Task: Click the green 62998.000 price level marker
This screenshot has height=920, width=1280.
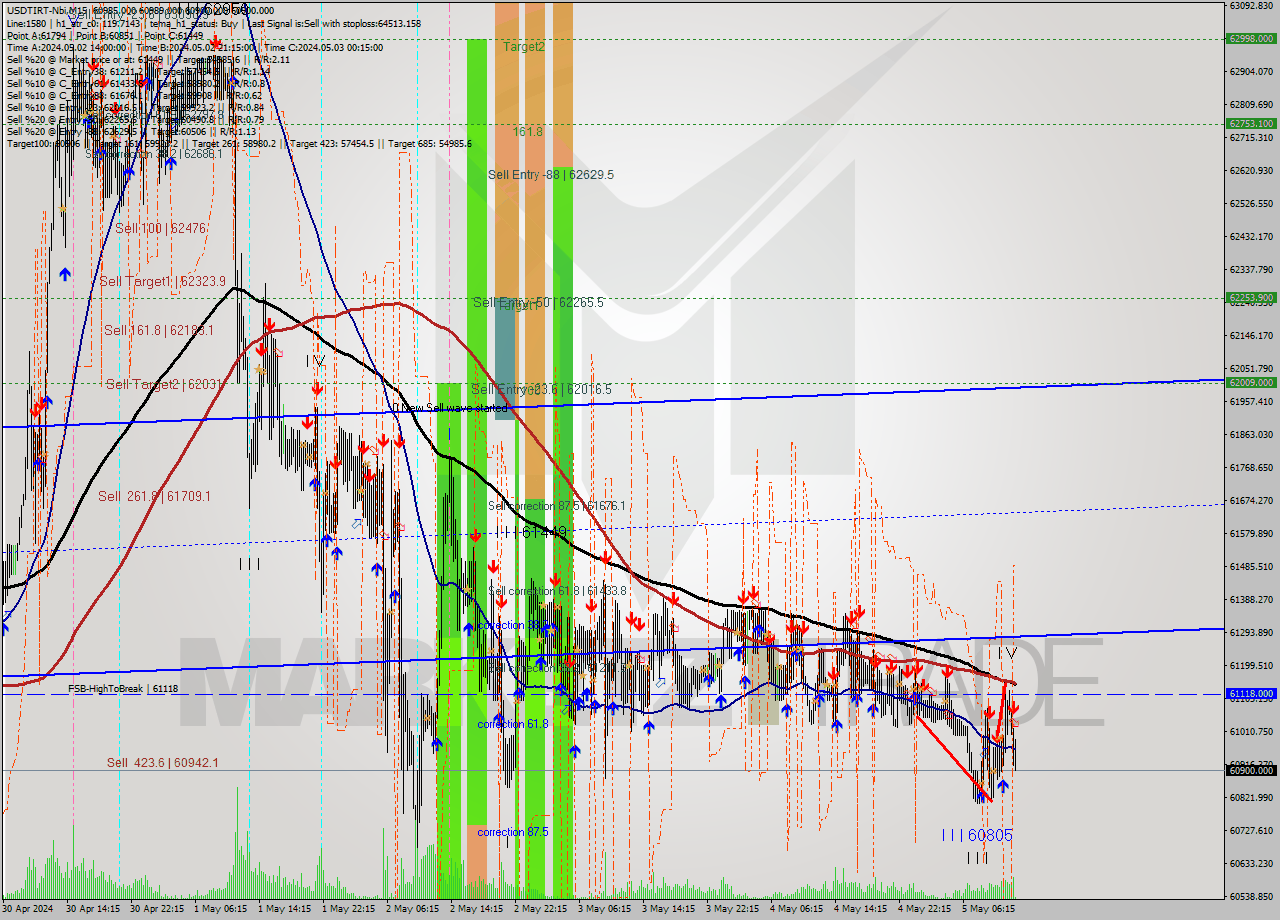Action: coord(1253,39)
